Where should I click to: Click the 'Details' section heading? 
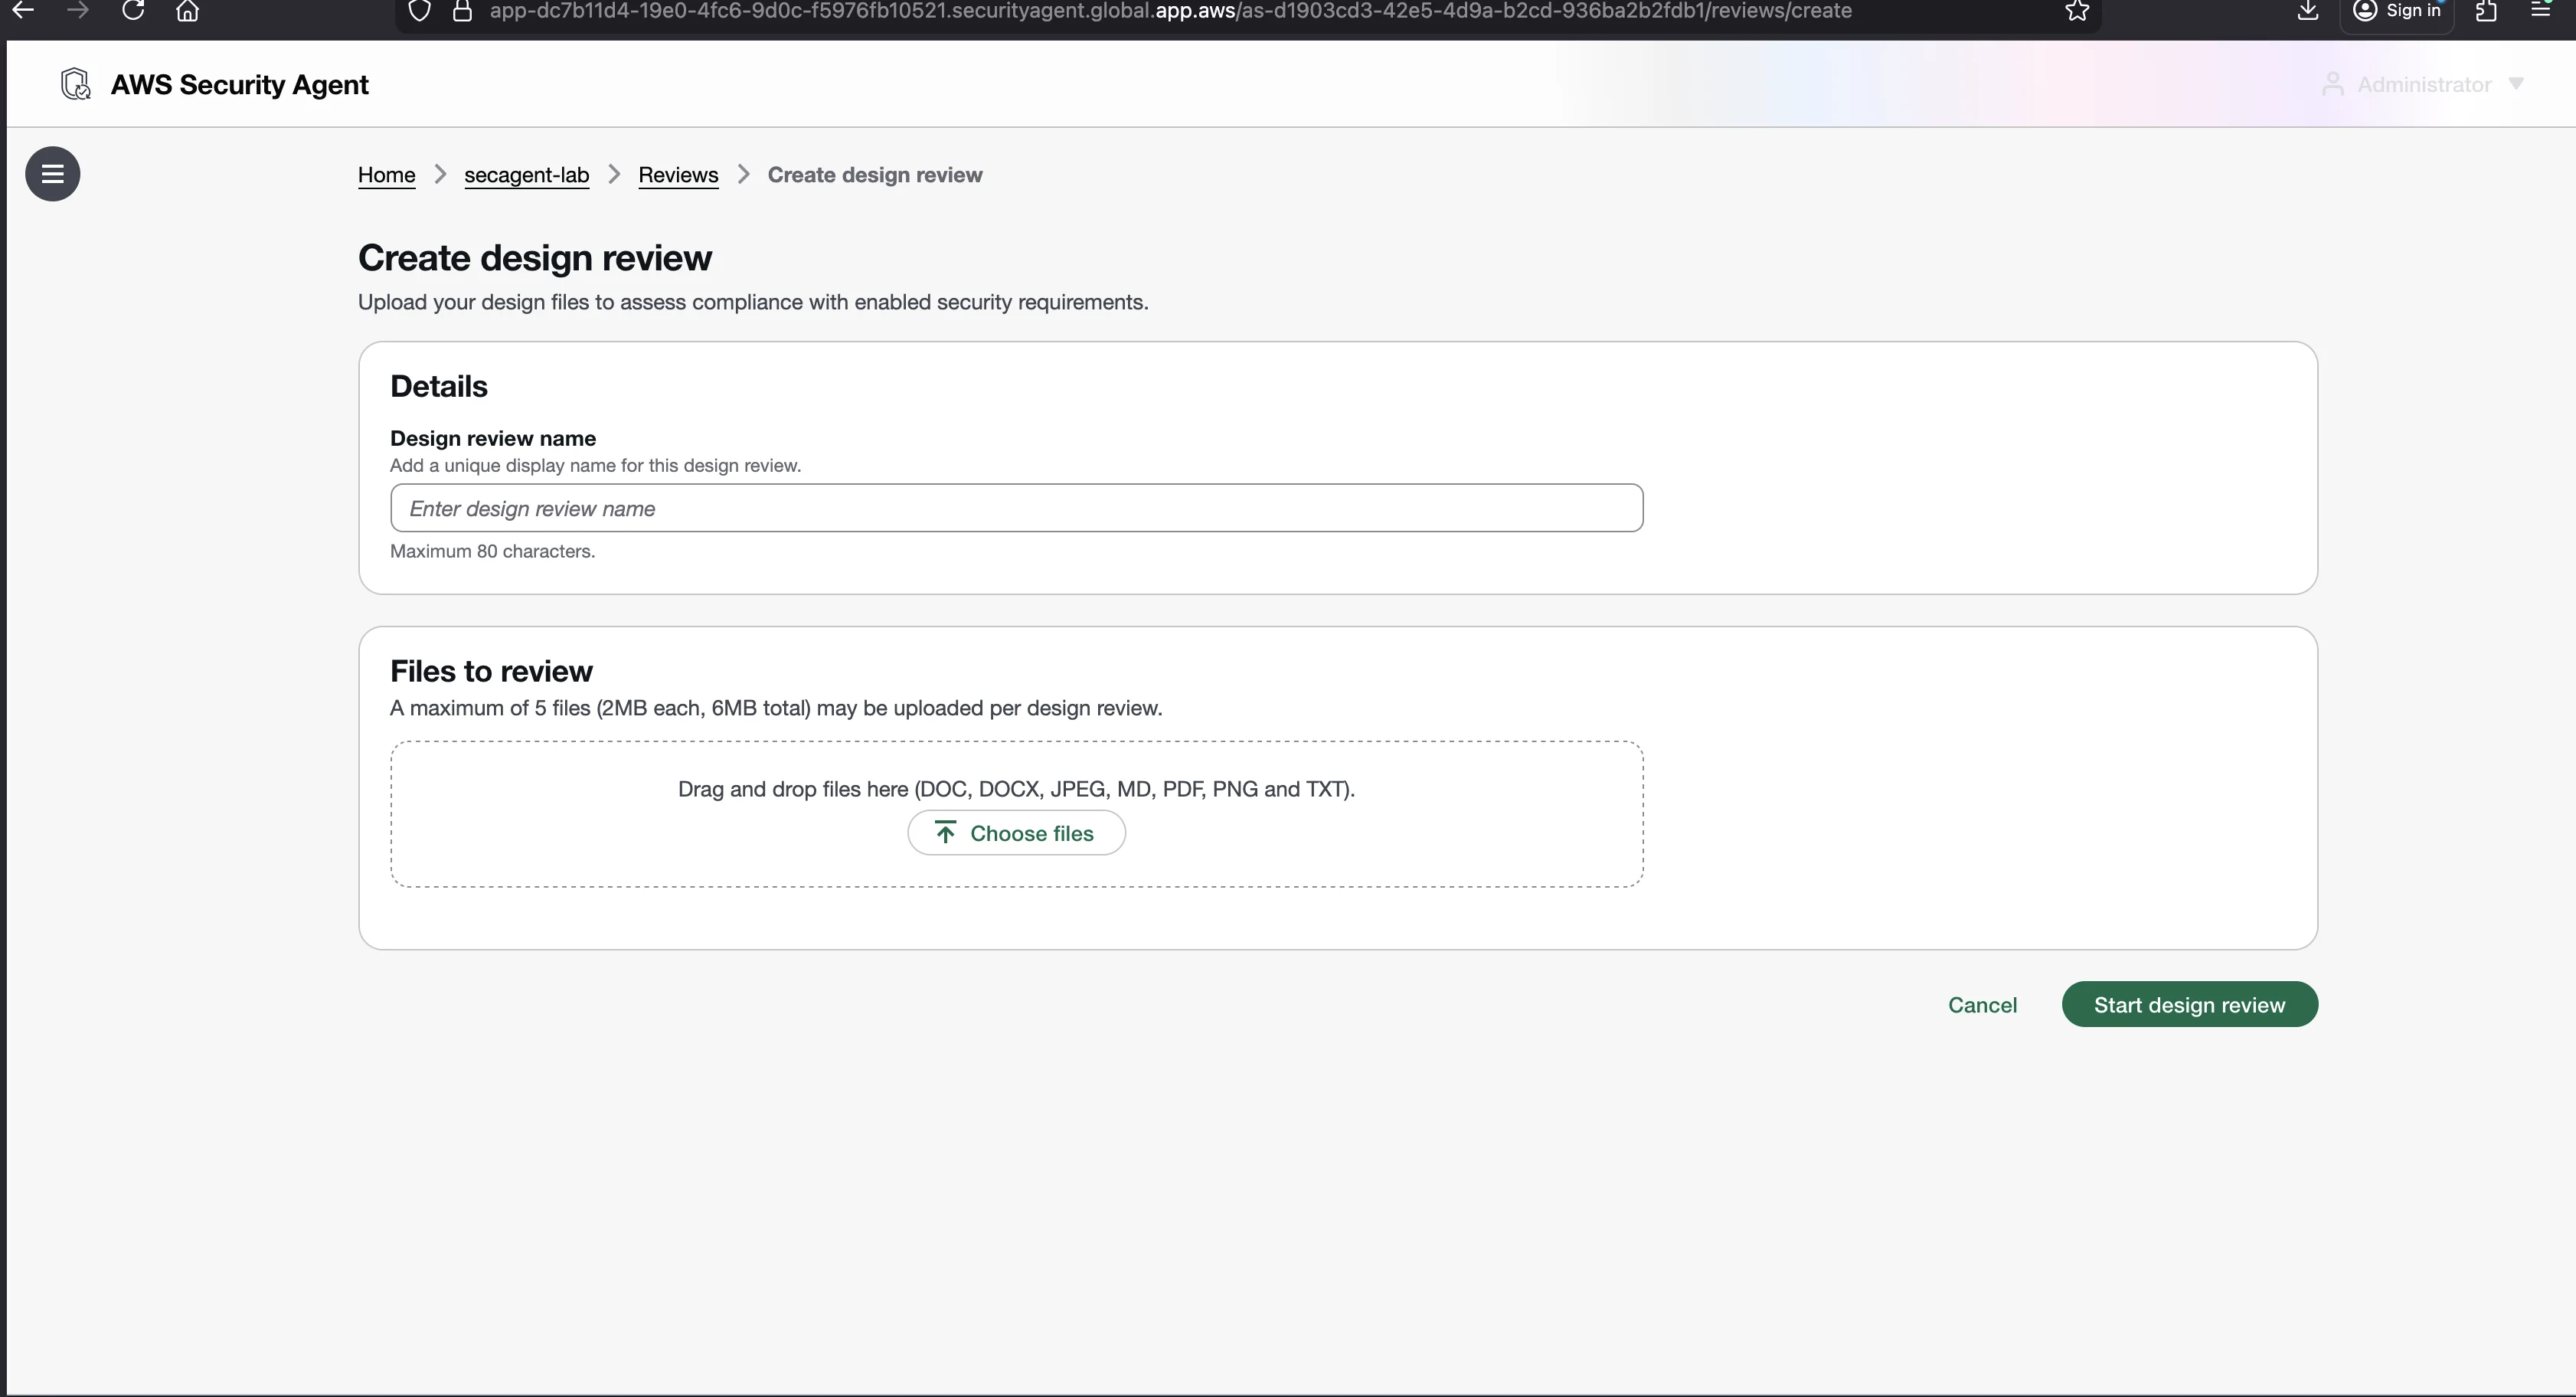pyautogui.click(x=439, y=386)
